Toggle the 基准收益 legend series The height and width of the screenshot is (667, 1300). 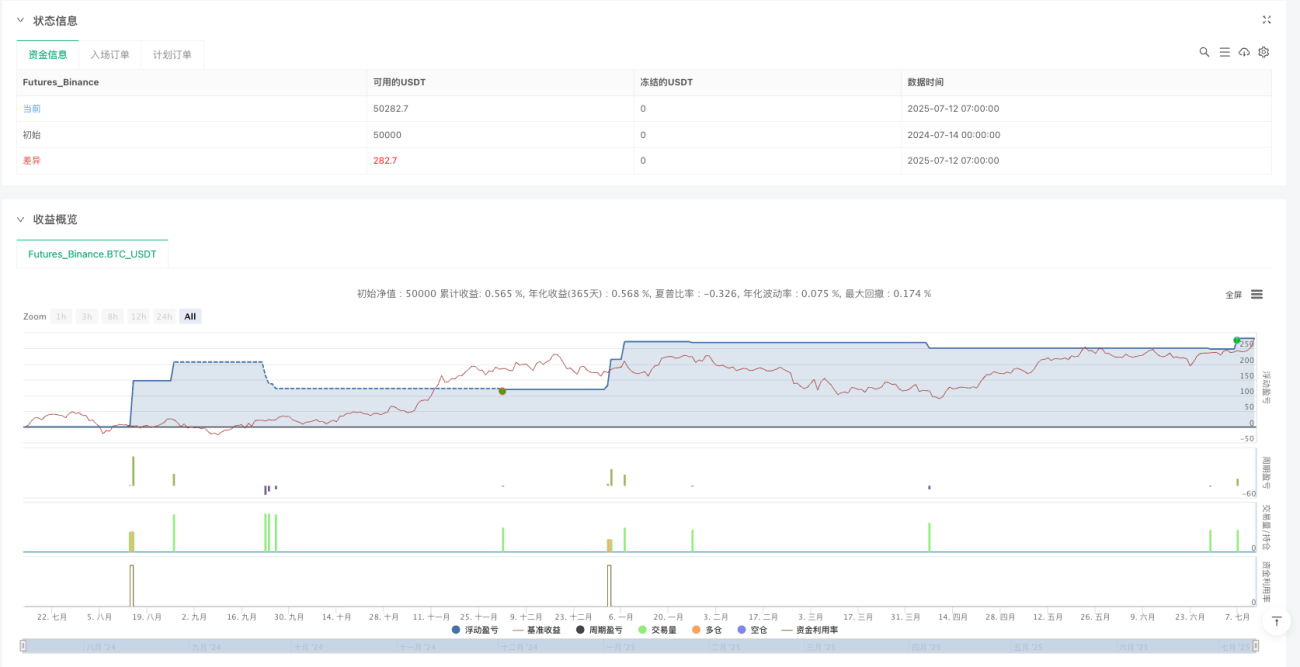click(x=536, y=630)
